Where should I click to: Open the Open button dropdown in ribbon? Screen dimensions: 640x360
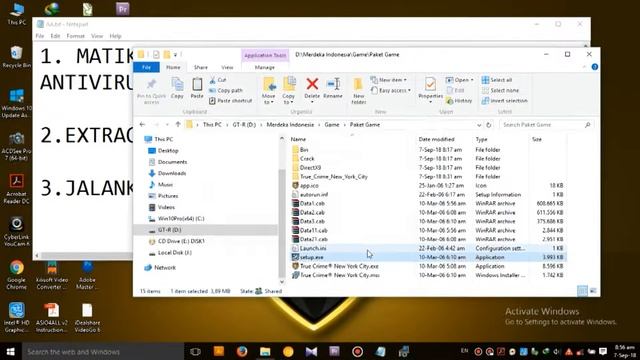(472, 80)
